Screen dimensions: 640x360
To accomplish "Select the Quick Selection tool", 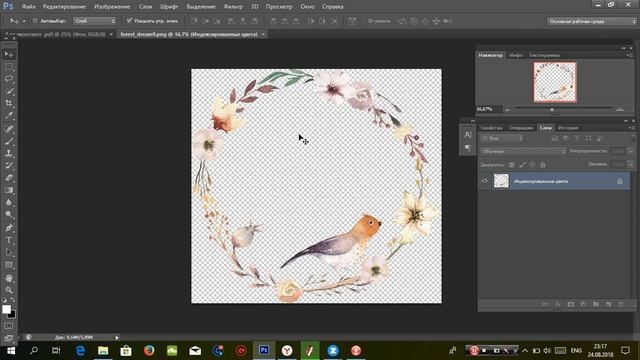I will tap(9, 91).
